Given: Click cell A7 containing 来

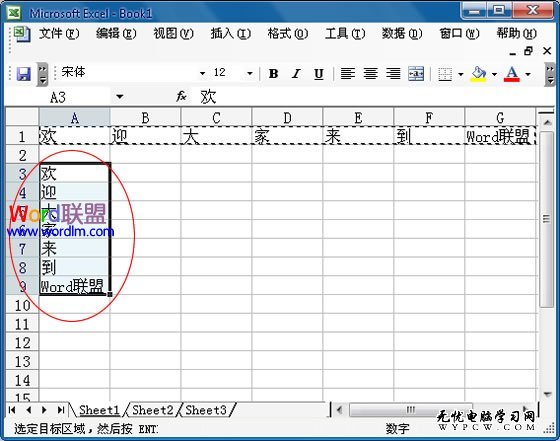Looking at the screenshot, I should (x=74, y=248).
